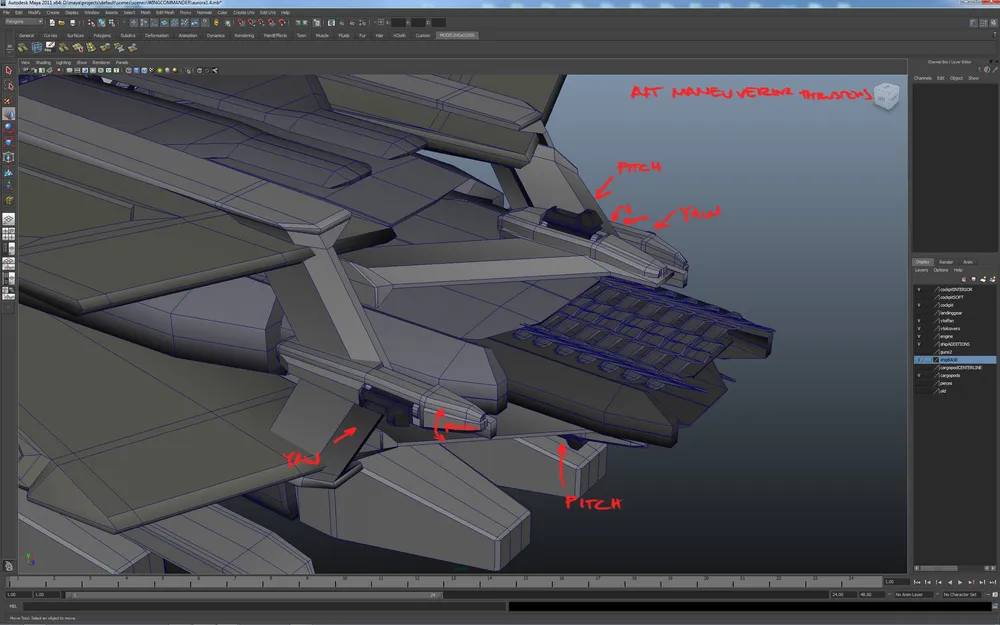The width and height of the screenshot is (1000, 625).
Task: Switch to the Polygons shelf tab
Action: click(102, 35)
